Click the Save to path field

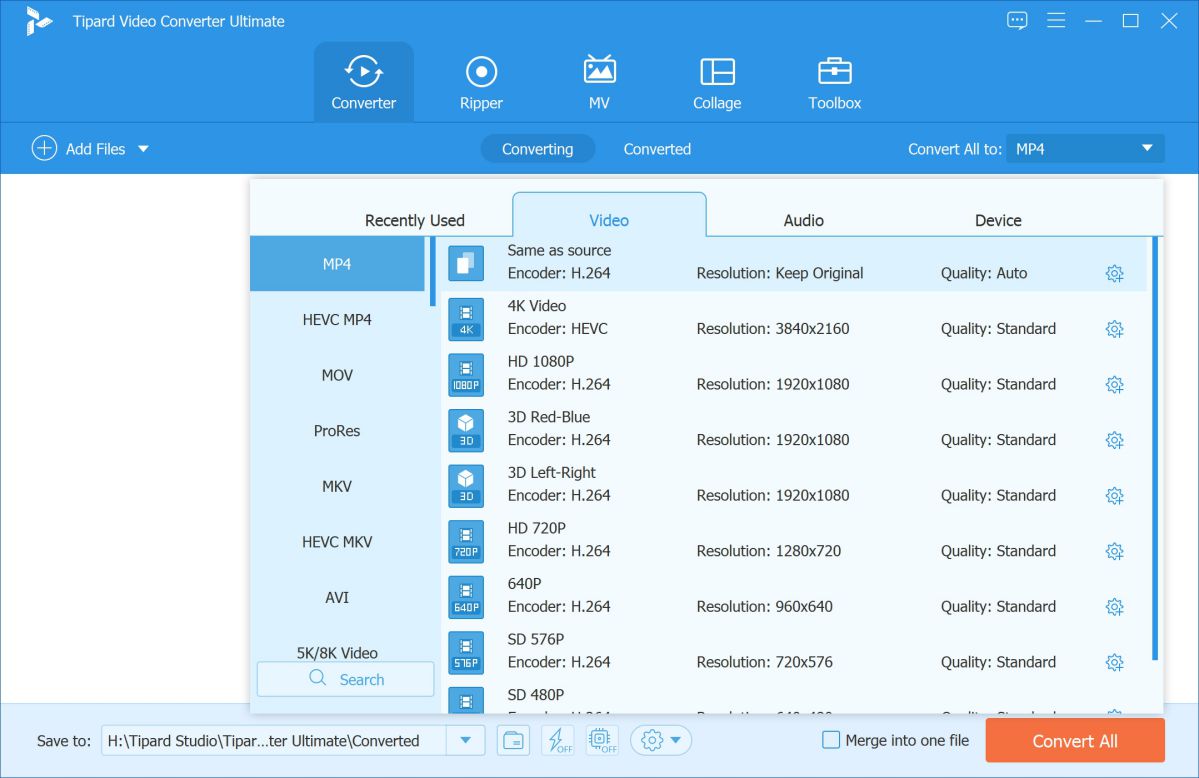click(x=274, y=741)
